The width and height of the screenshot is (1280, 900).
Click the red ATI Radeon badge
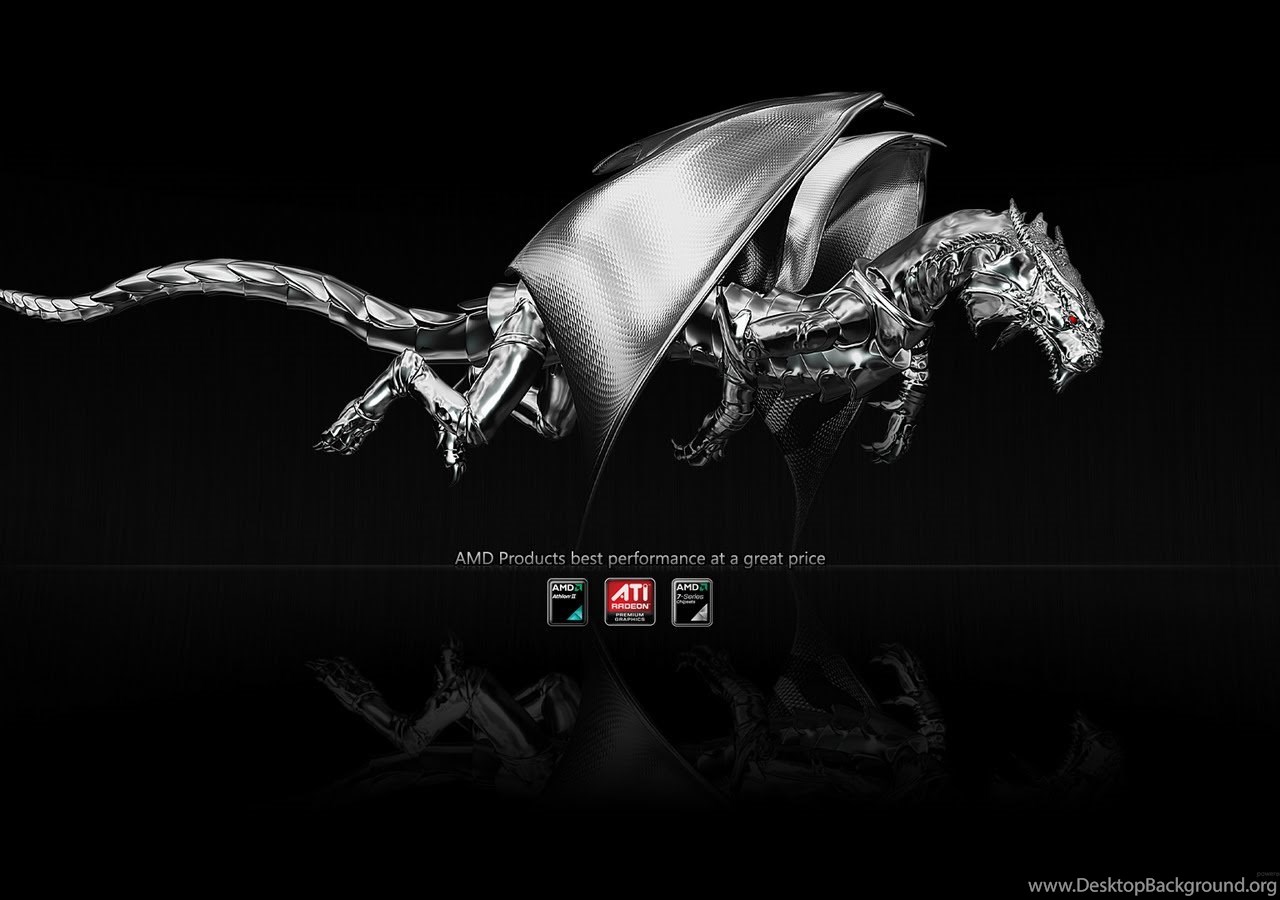point(630,602)
